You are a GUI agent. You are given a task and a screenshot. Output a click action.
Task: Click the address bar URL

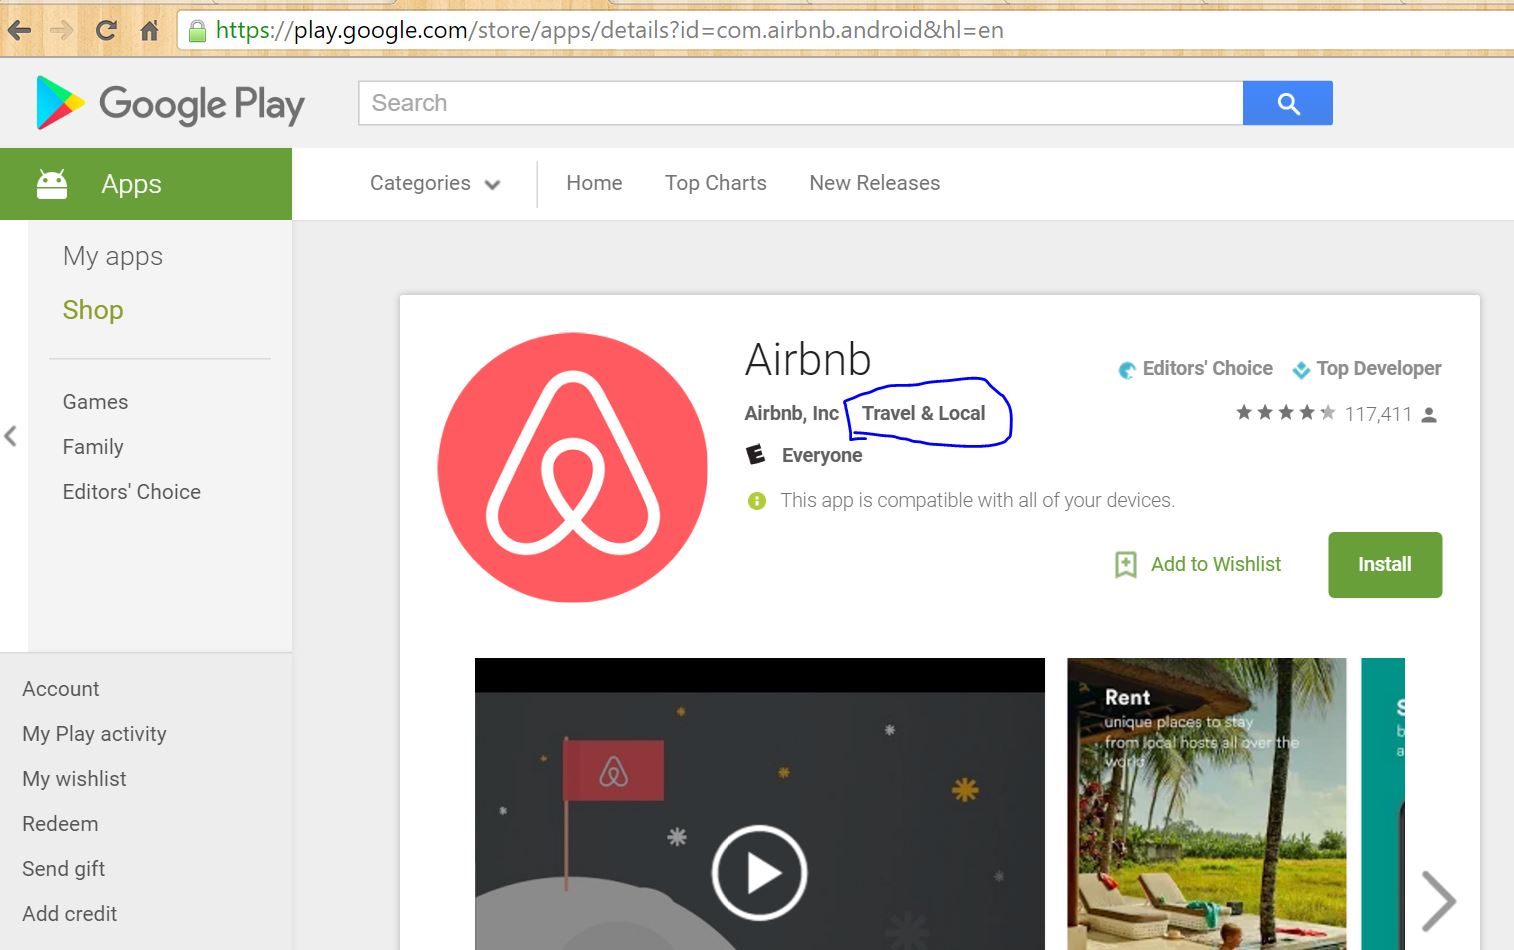click(x=609, y=30)
